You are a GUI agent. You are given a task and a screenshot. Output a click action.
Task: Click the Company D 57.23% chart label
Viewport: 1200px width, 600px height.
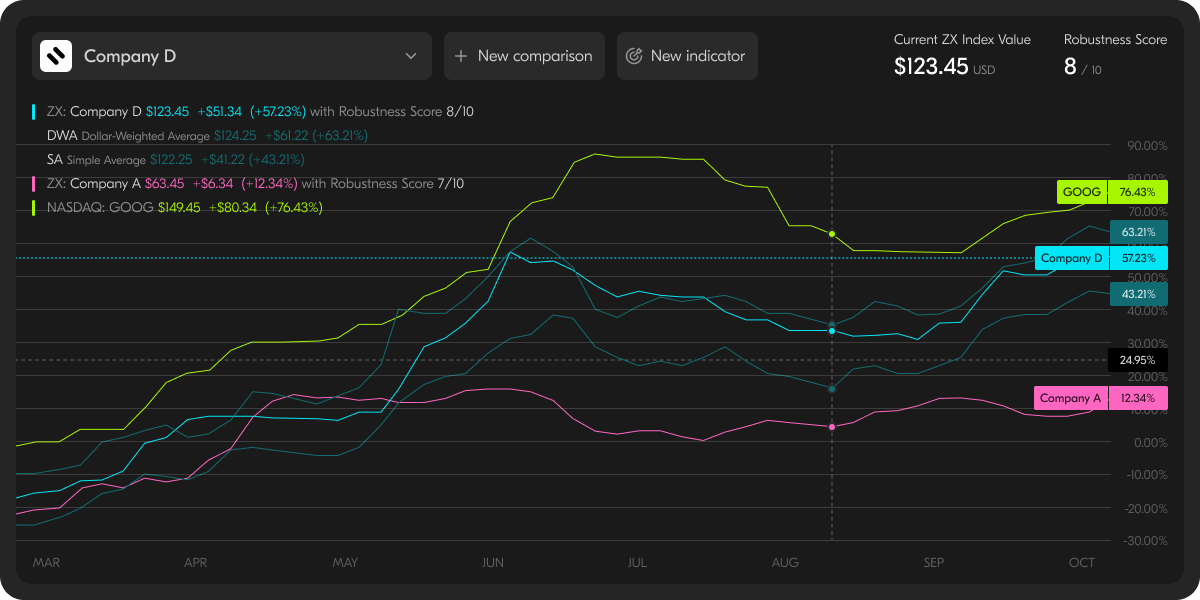point(1101,258)
